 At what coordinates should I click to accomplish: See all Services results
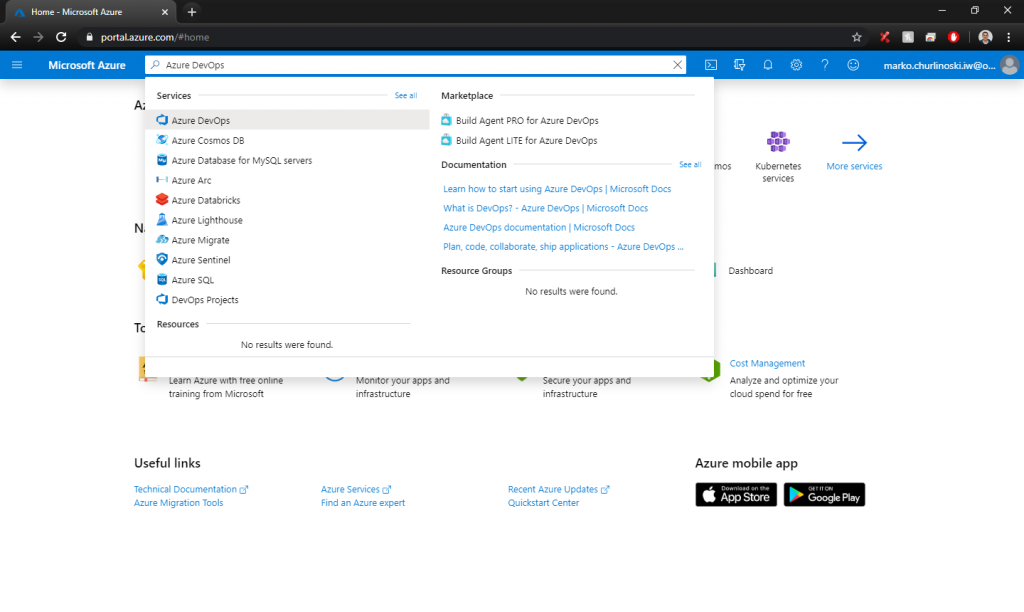406,95
